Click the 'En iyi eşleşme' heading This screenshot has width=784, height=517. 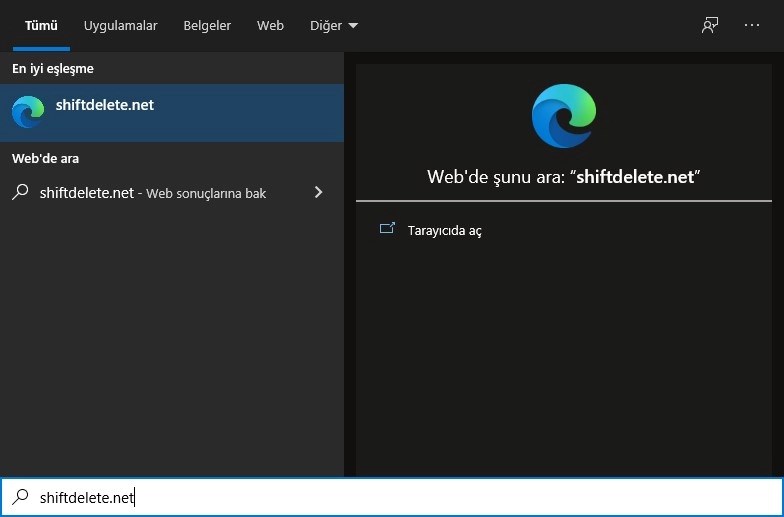click(x=53, y=68)
